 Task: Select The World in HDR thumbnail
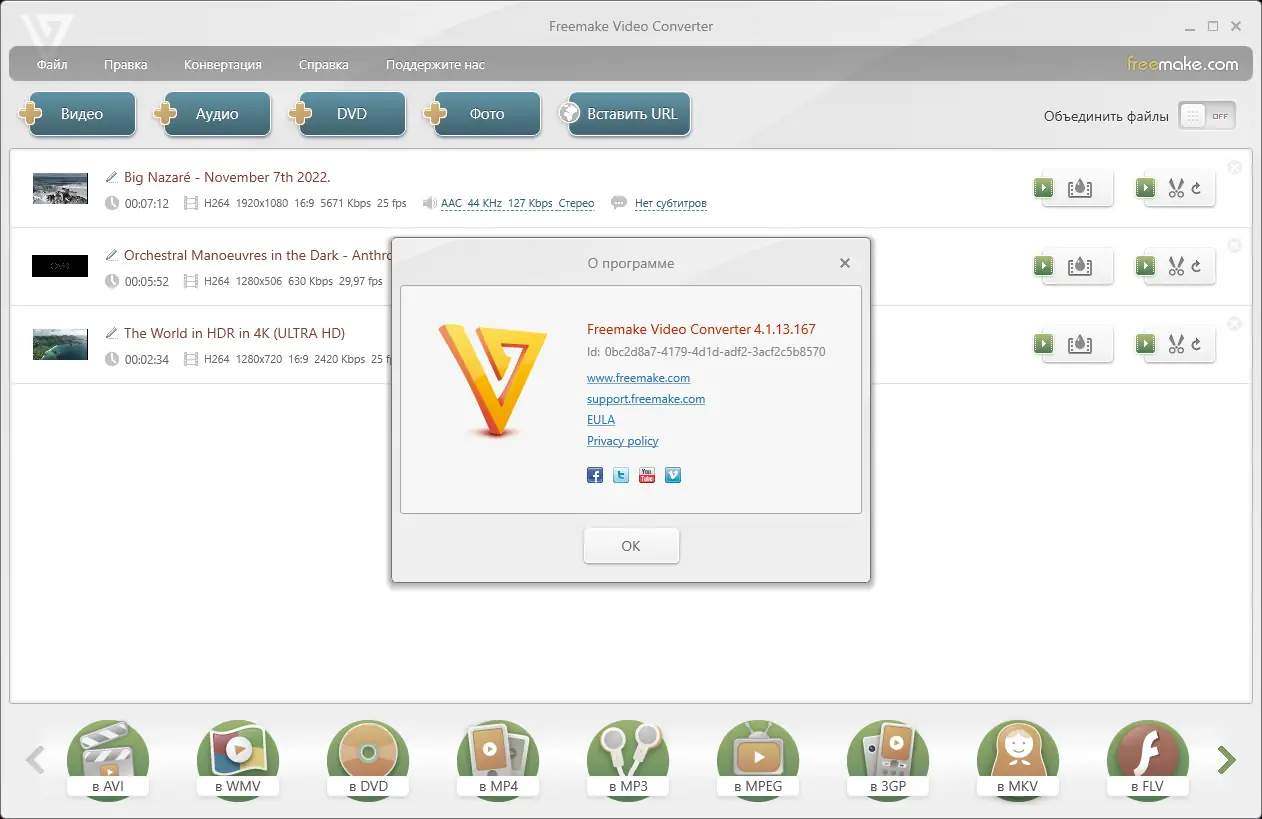click(x=60, y=344)
